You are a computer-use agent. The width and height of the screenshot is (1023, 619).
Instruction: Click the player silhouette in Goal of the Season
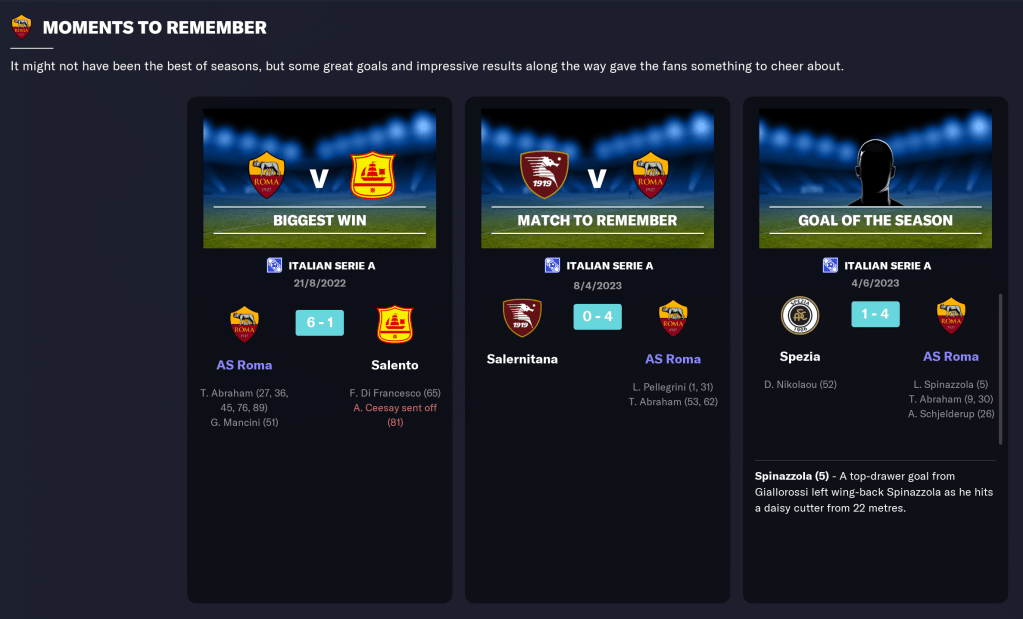point(875,172)
